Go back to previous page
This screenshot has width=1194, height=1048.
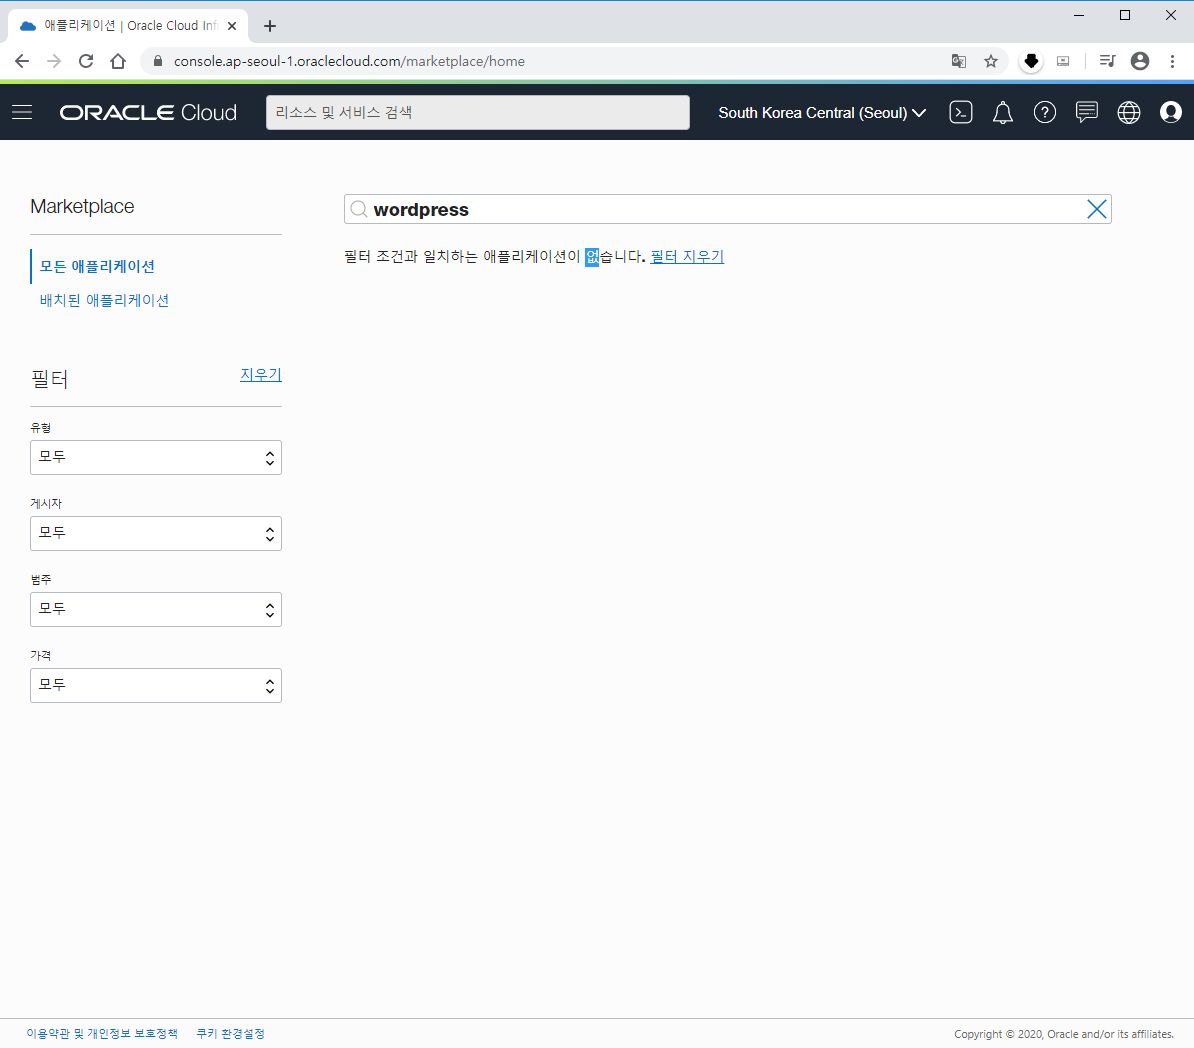[22, 61]
